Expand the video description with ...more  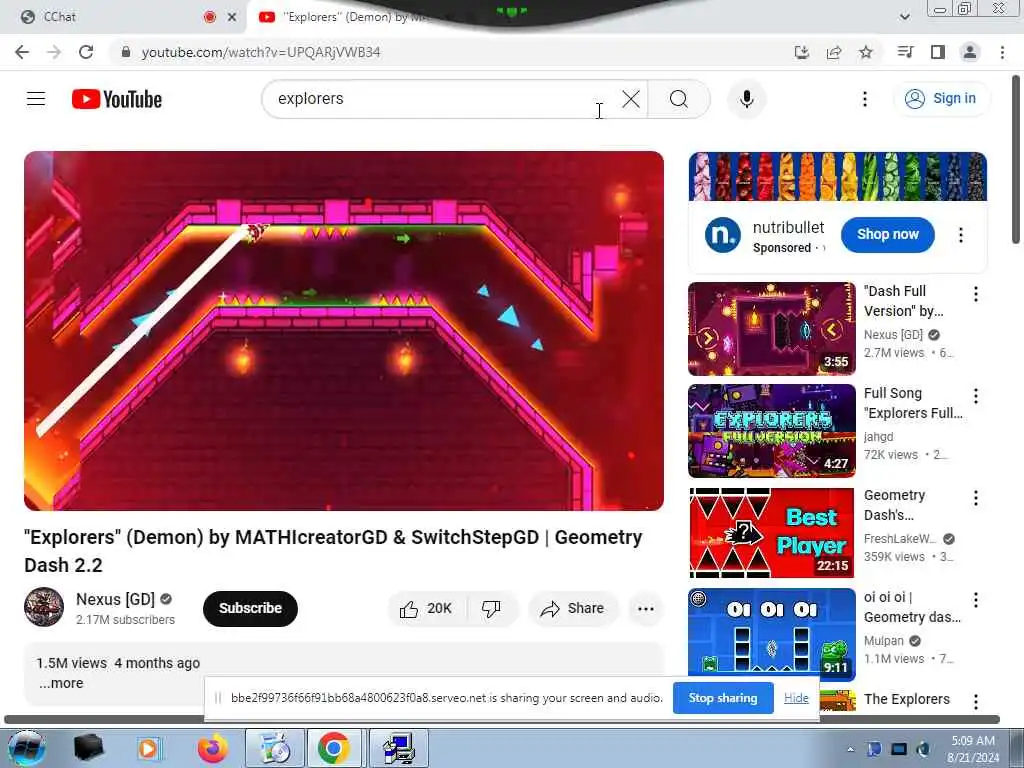[x=61, y=683]
